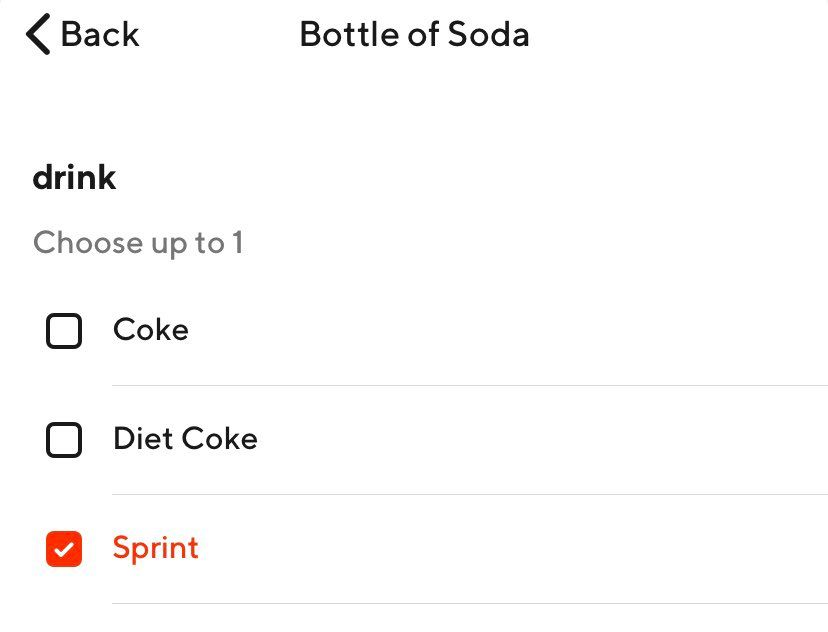
Task: Click the divider line below Diet Coke
Action: (470, 494)
